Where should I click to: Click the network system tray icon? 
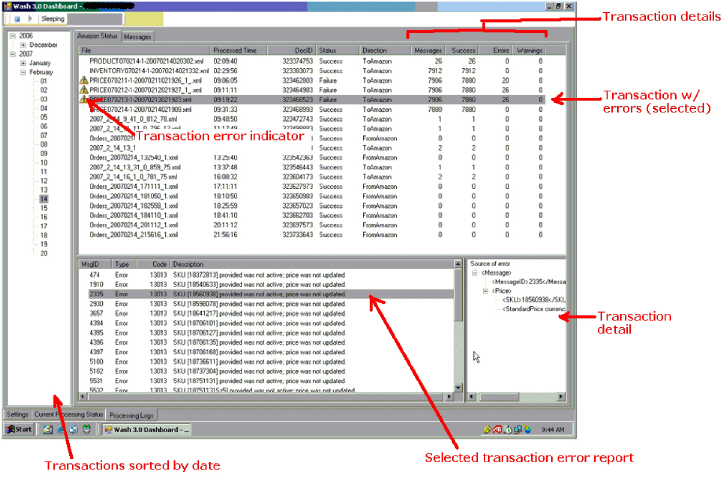[x=518, y=429]
